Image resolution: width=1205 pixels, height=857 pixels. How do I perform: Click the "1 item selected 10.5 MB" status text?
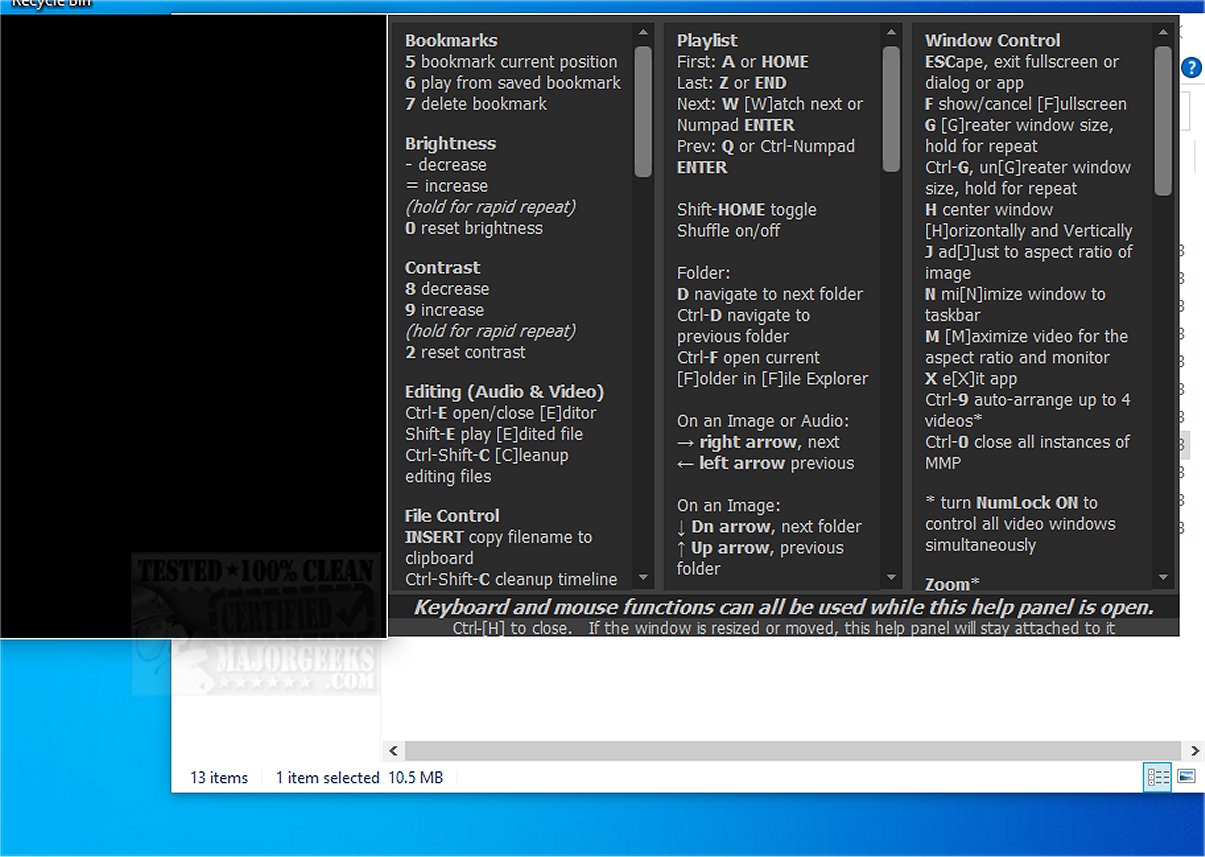359,778
